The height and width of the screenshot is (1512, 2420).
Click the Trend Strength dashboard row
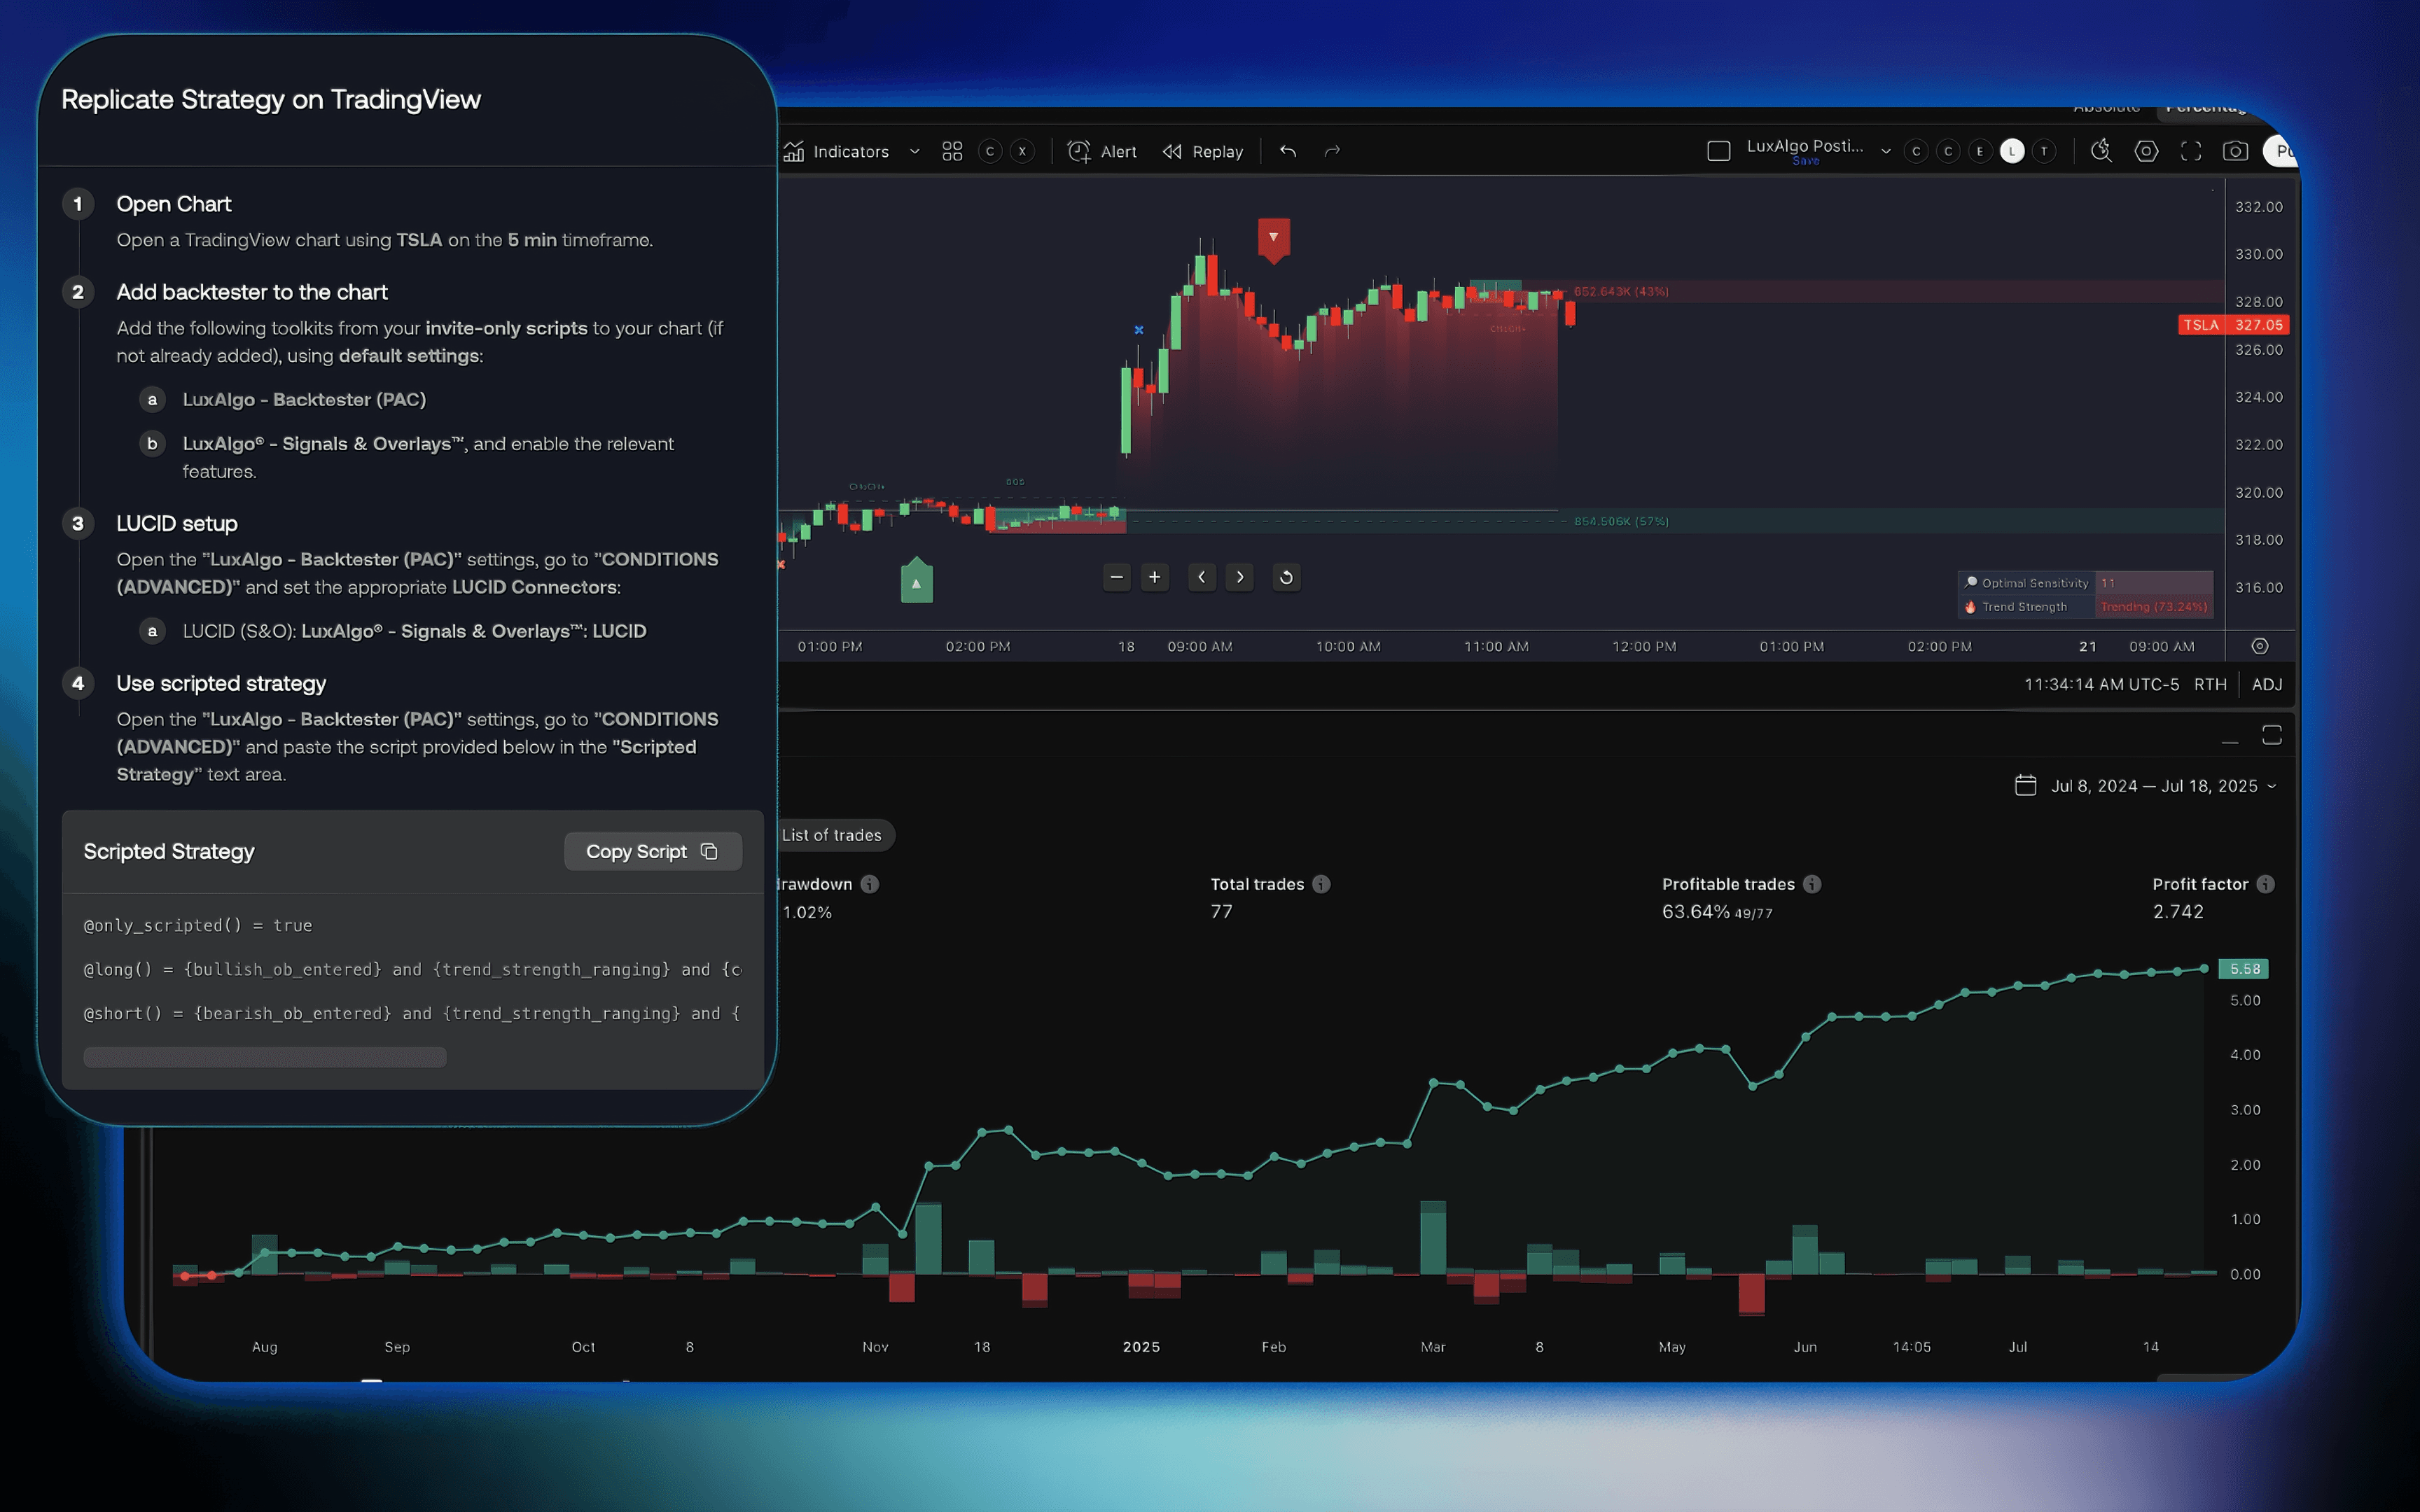coord(2085,607)
